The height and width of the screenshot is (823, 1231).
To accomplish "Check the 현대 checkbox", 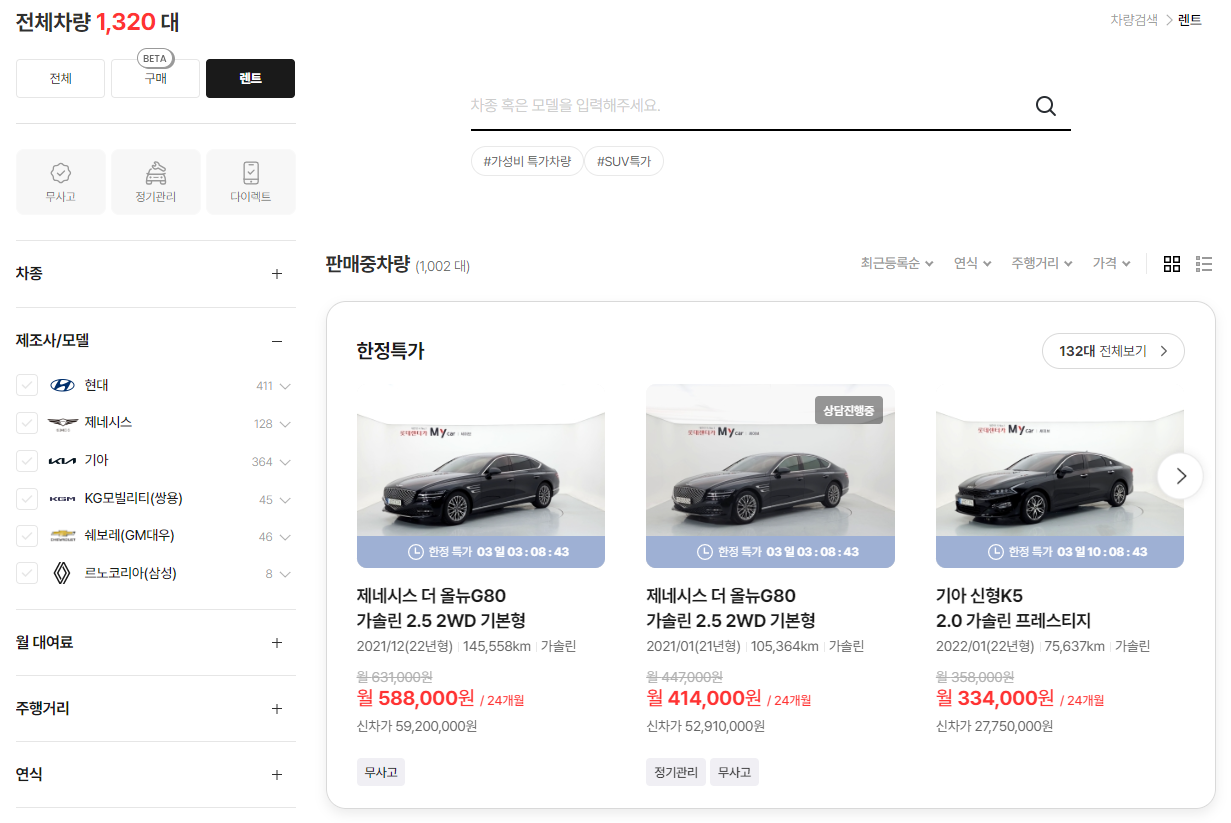I will point(27,386).
